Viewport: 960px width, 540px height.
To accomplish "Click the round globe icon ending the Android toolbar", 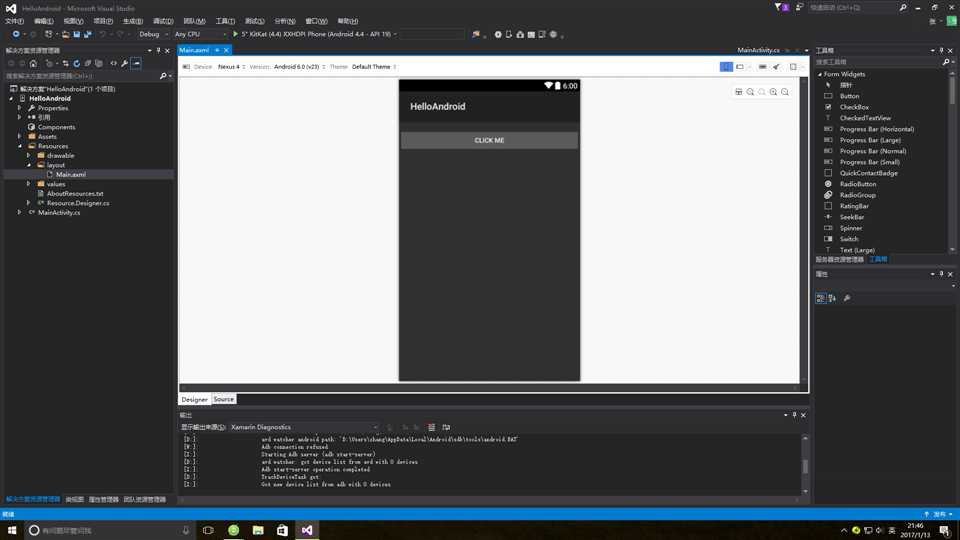I will pos(553,34).
